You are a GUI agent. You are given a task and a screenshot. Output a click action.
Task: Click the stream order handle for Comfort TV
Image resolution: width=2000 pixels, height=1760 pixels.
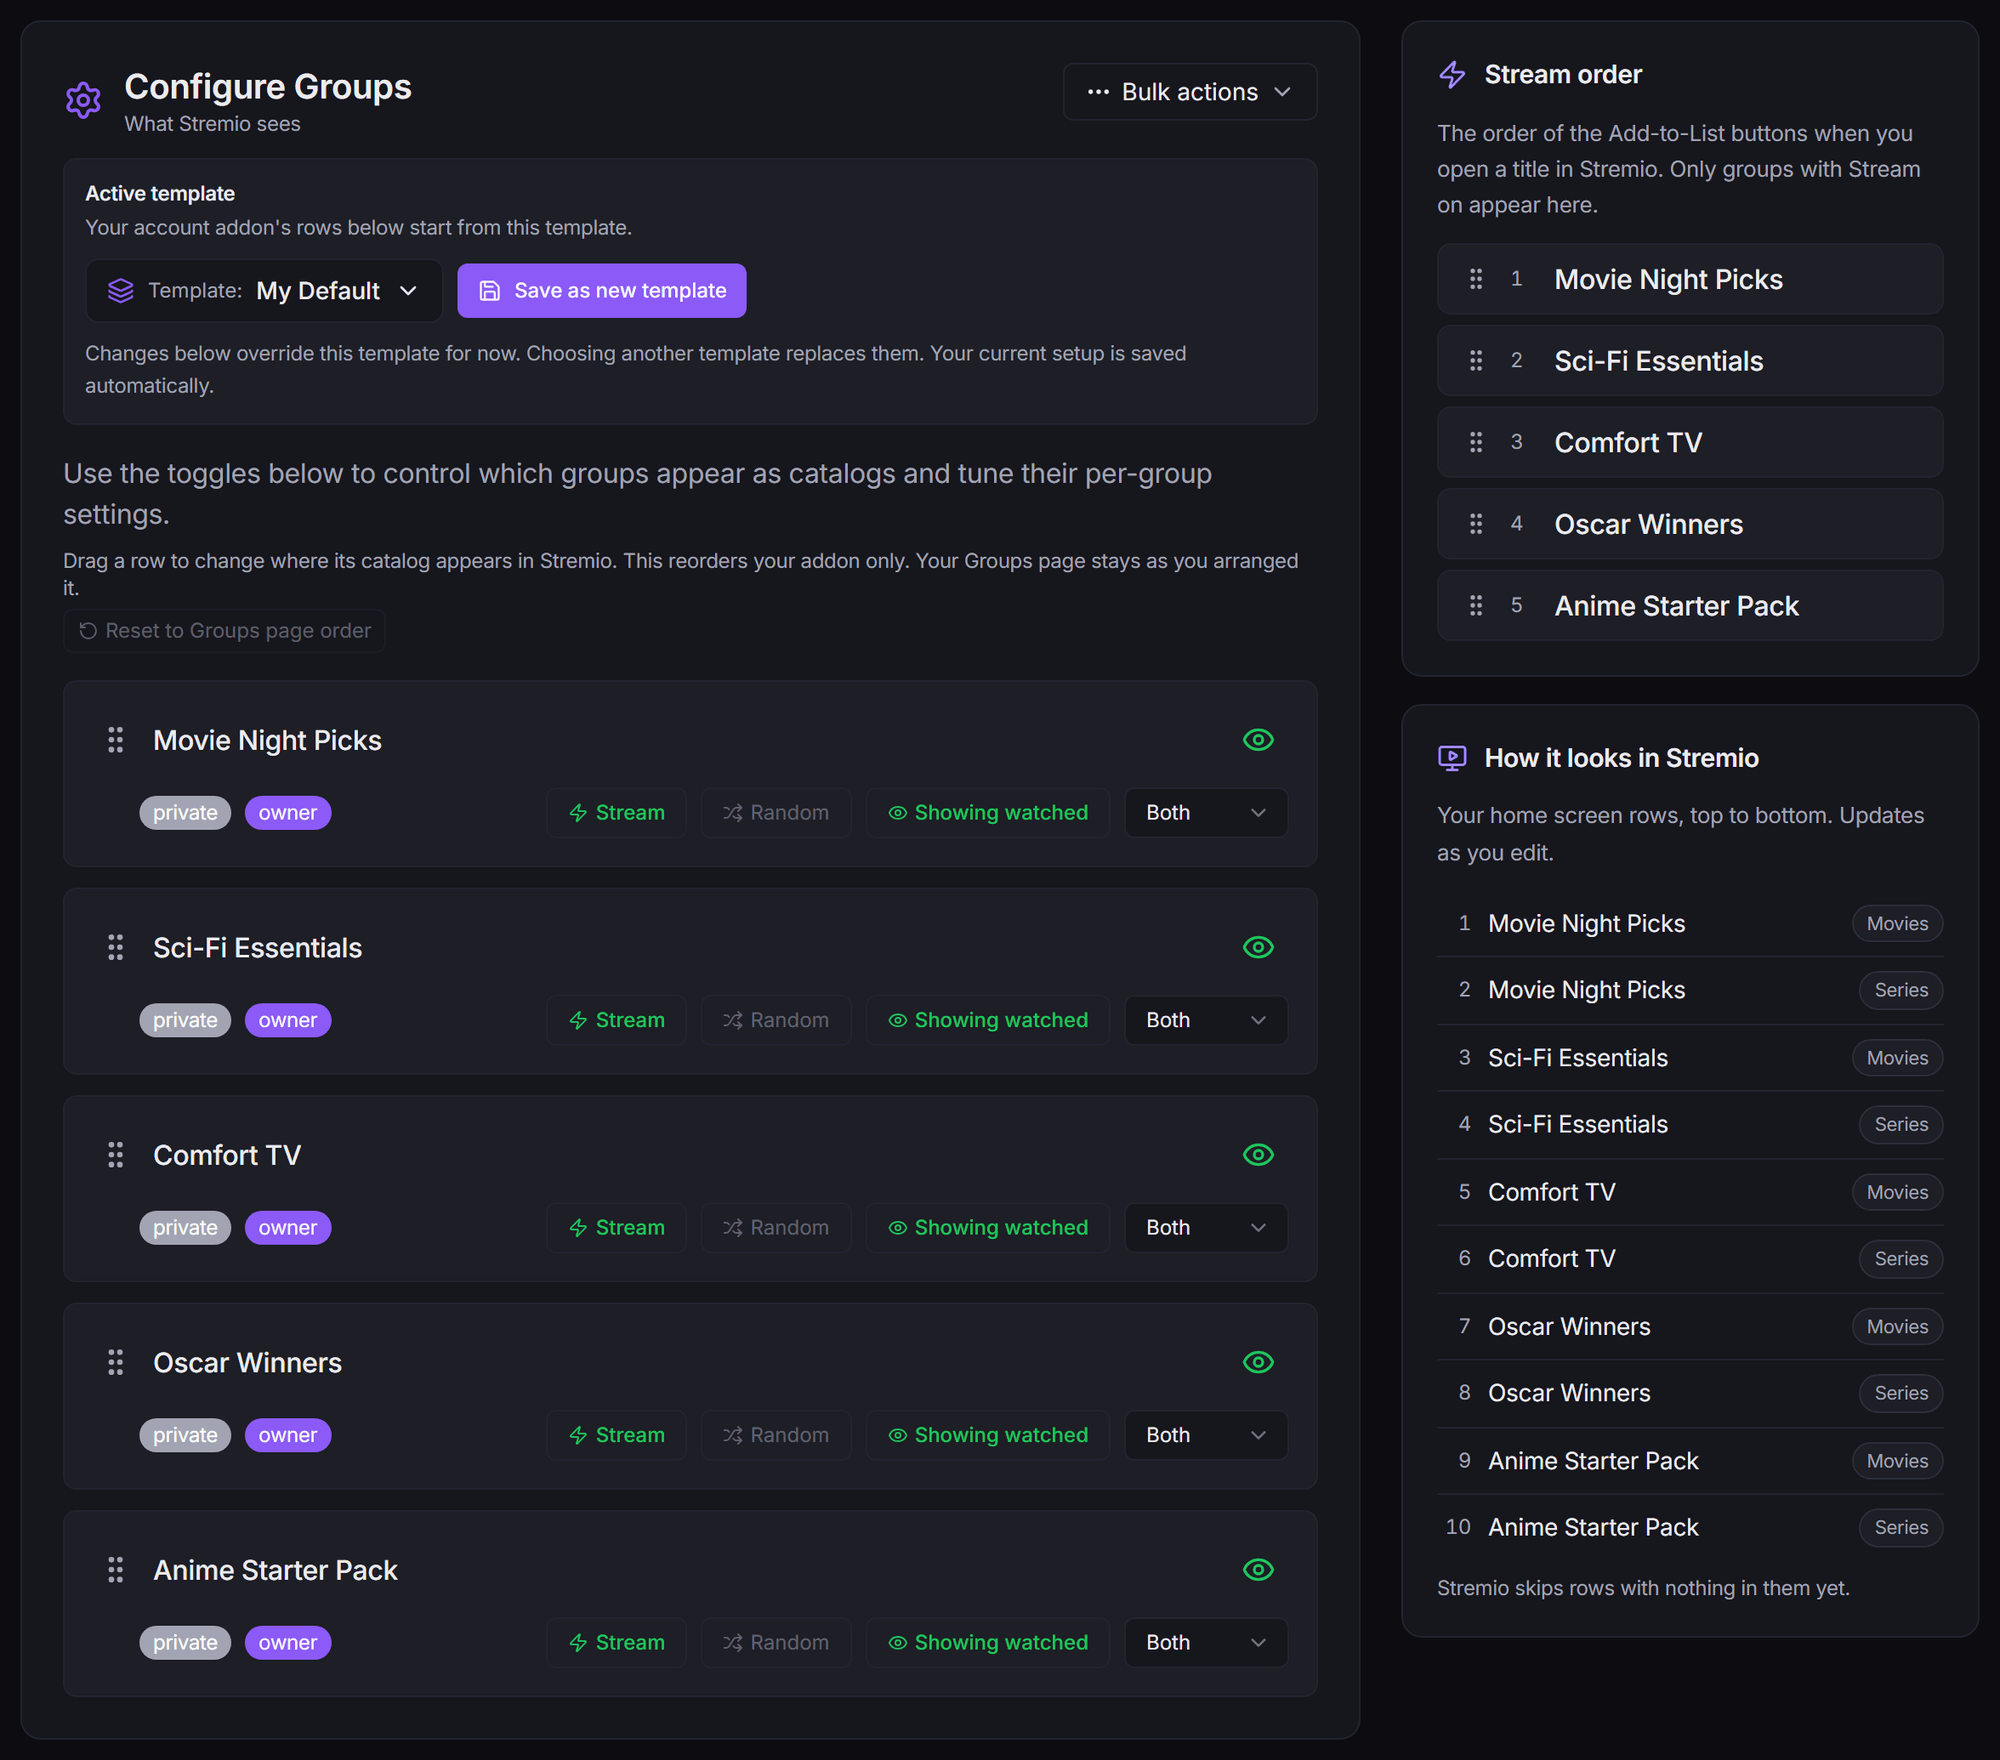tap(1476, 442)
